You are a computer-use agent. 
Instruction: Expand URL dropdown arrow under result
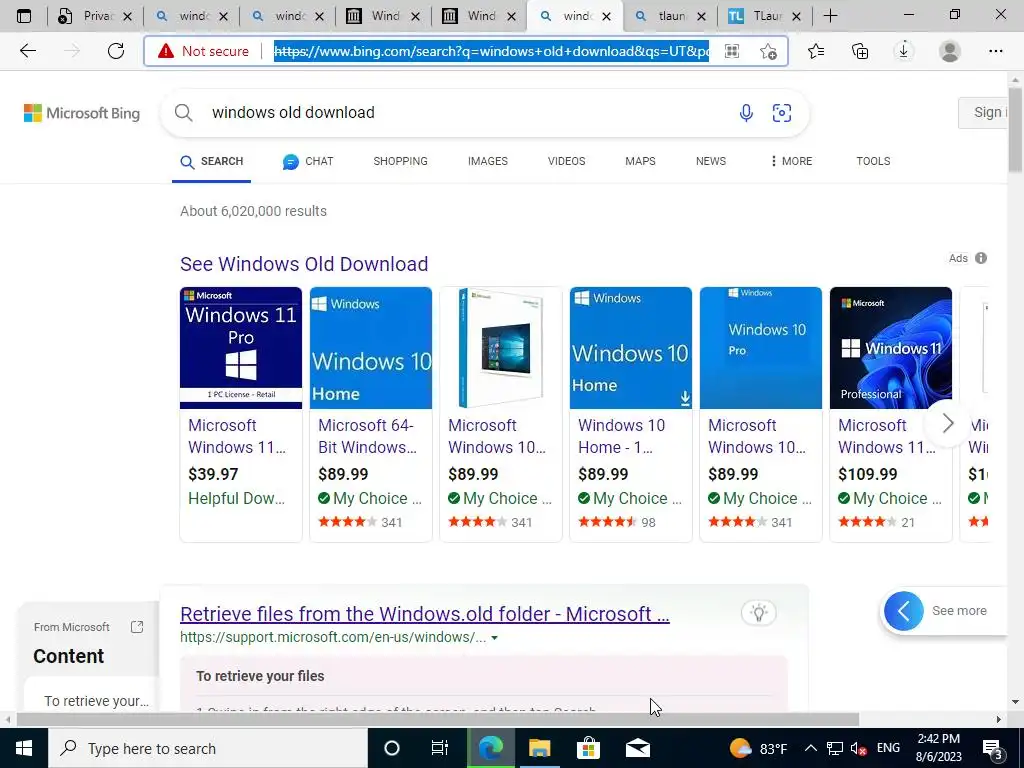point(494,638)
